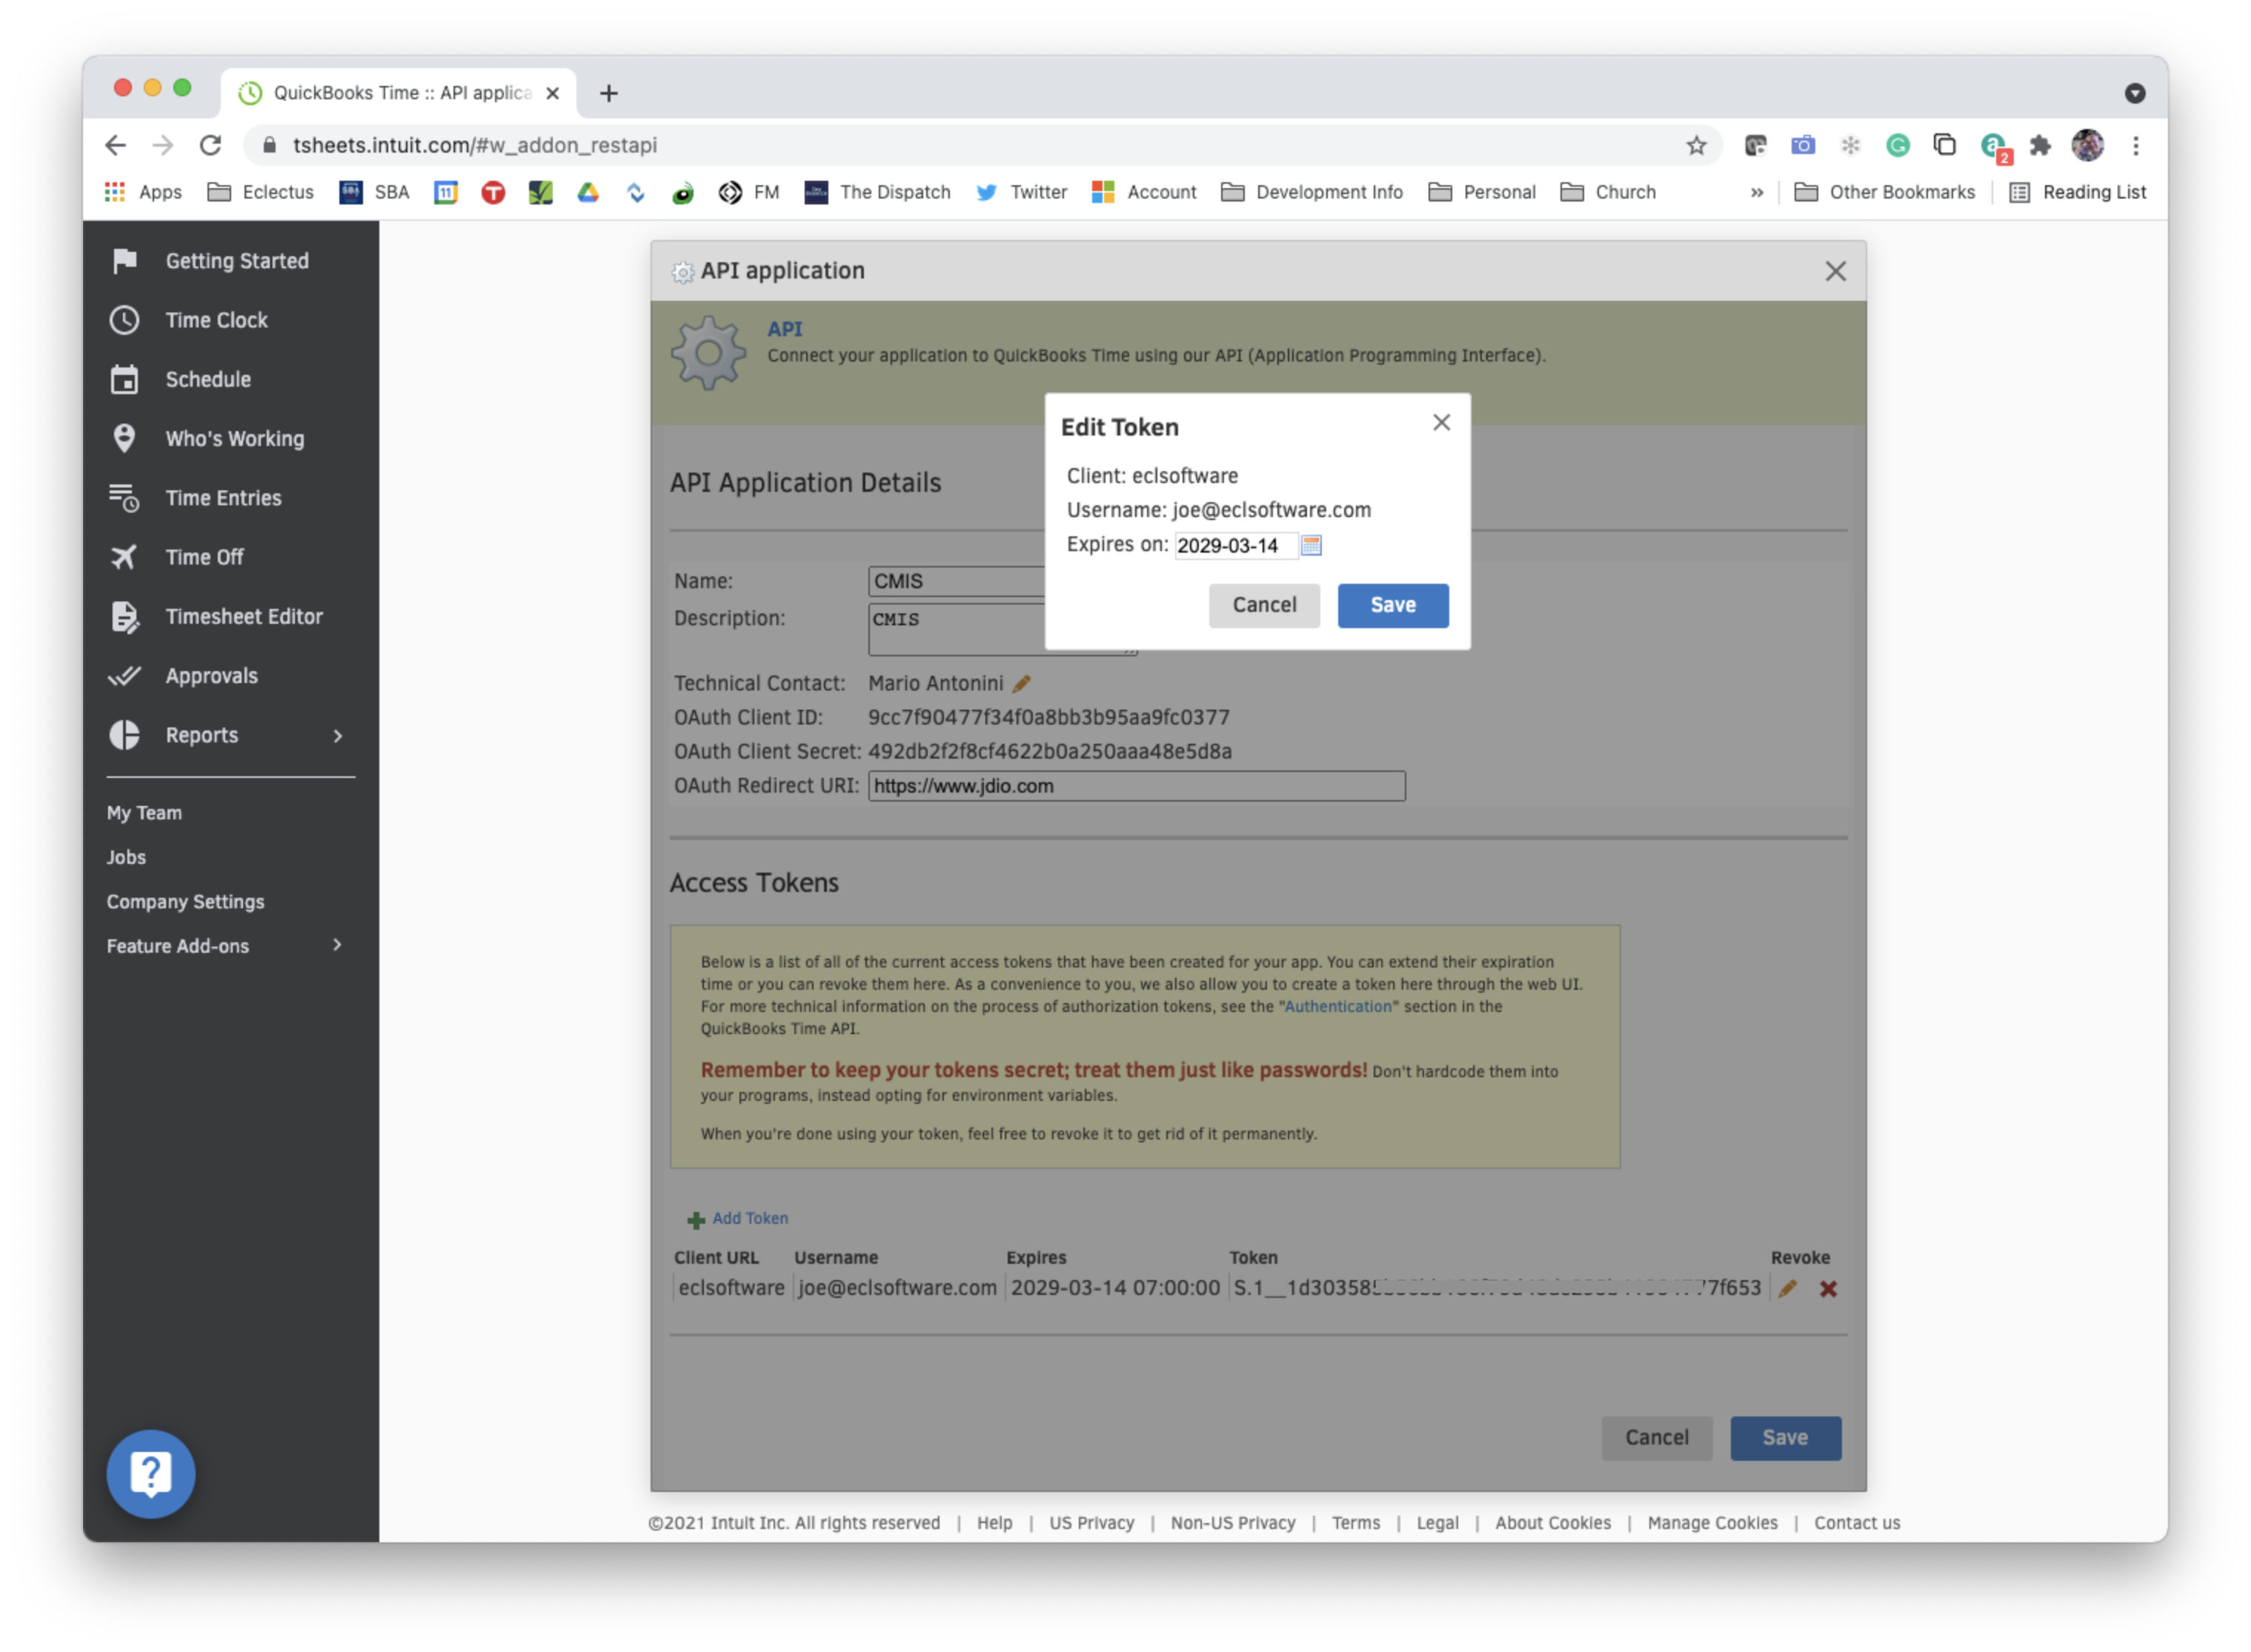Click the OAuth Redirect URI field
This screenshot has height=1652, width=2251.
[x=1136, y=786]
